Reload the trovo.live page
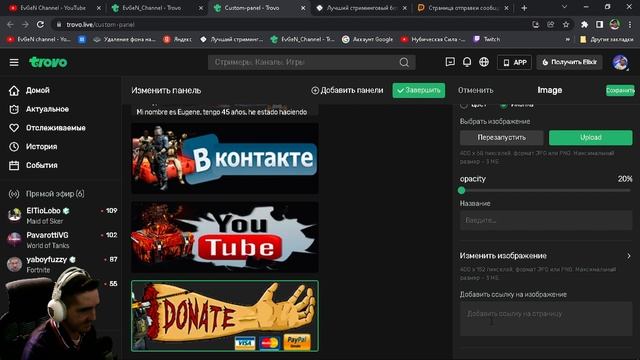Screen dimensions: 640x360 (x=40, y=24)
